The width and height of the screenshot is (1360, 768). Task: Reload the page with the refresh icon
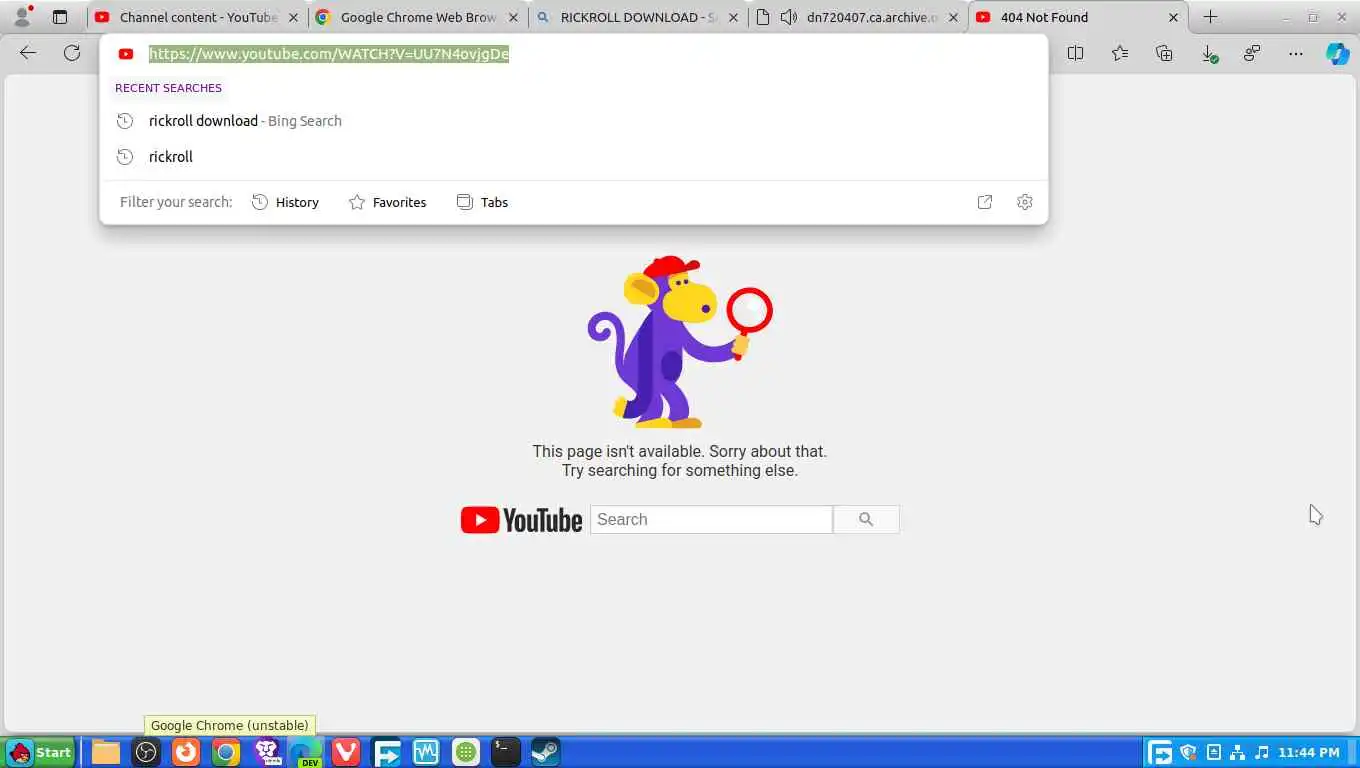(72, 53)
